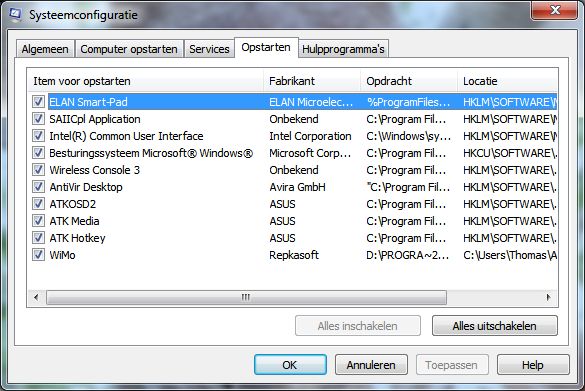Disable the AntiVir Desktop startup checkbox
585x391 pixels.
click(38, 187)
